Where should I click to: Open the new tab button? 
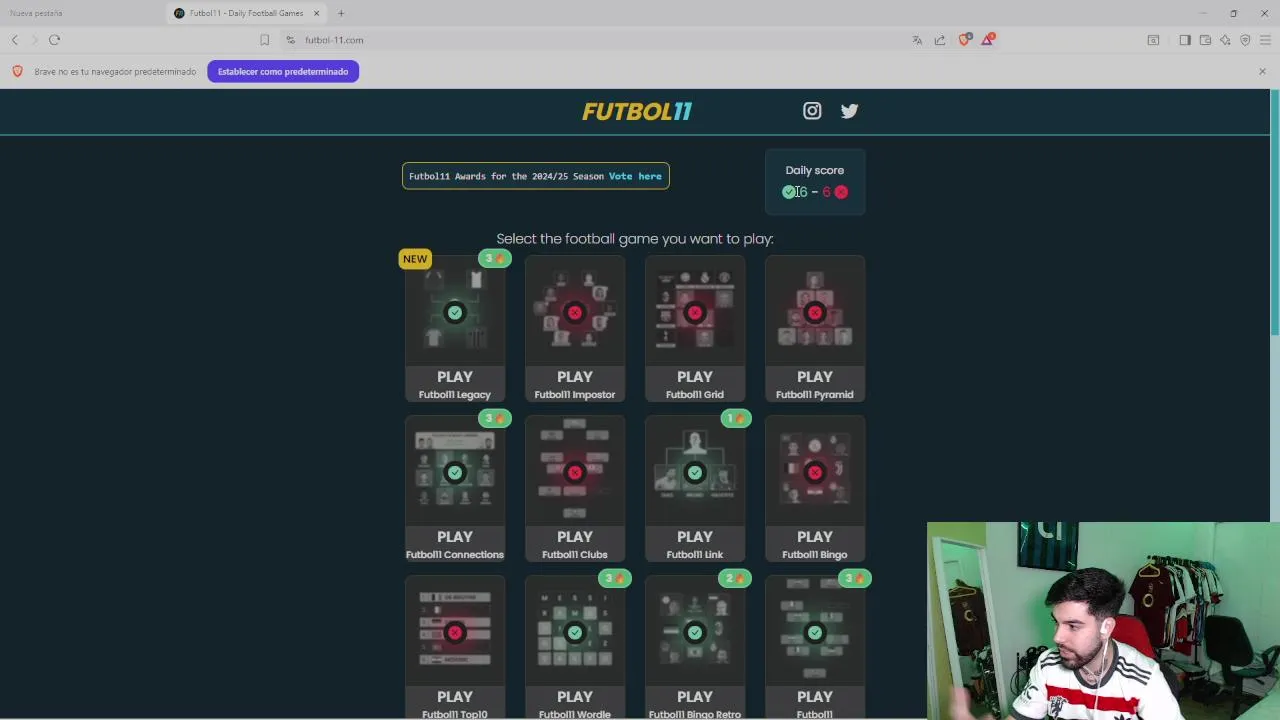click(341, 13)
